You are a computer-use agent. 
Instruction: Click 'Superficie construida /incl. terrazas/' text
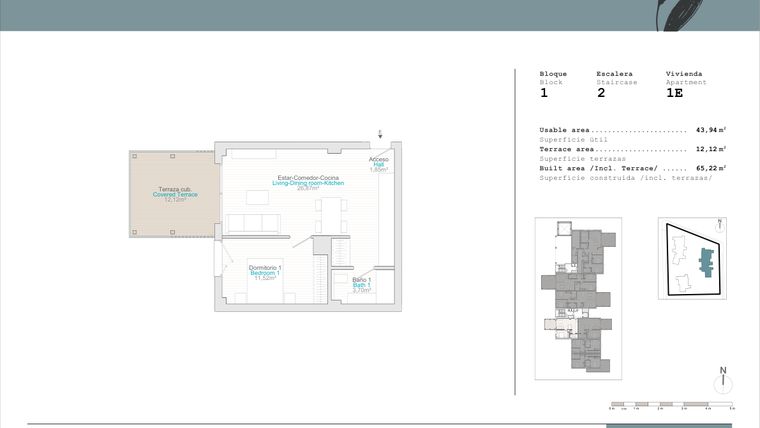pos(626,178)
